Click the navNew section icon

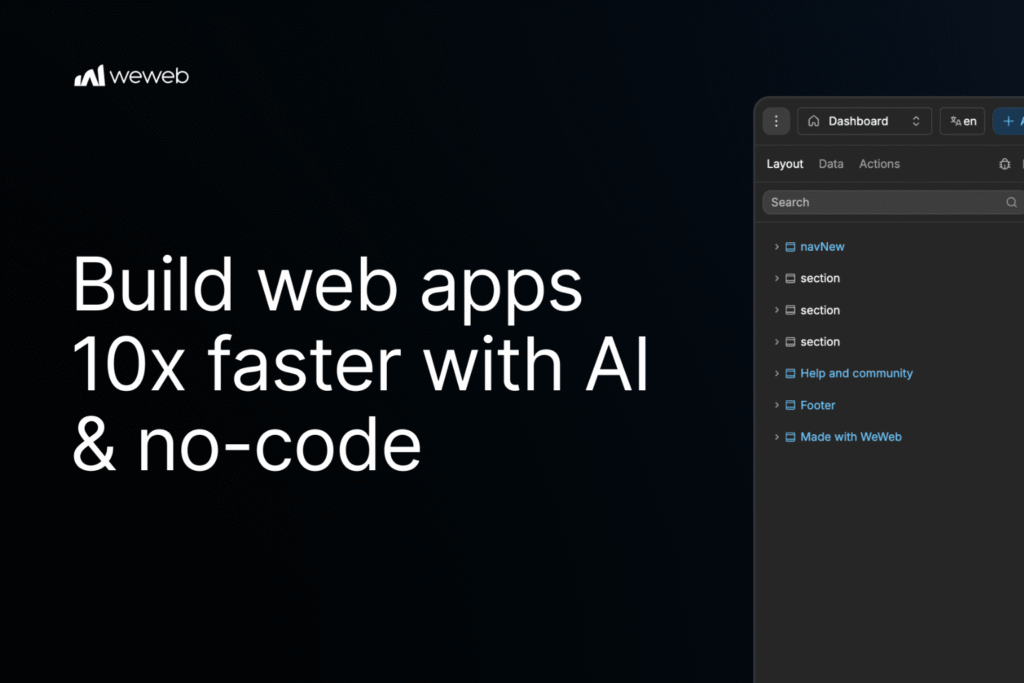point(790,247)
